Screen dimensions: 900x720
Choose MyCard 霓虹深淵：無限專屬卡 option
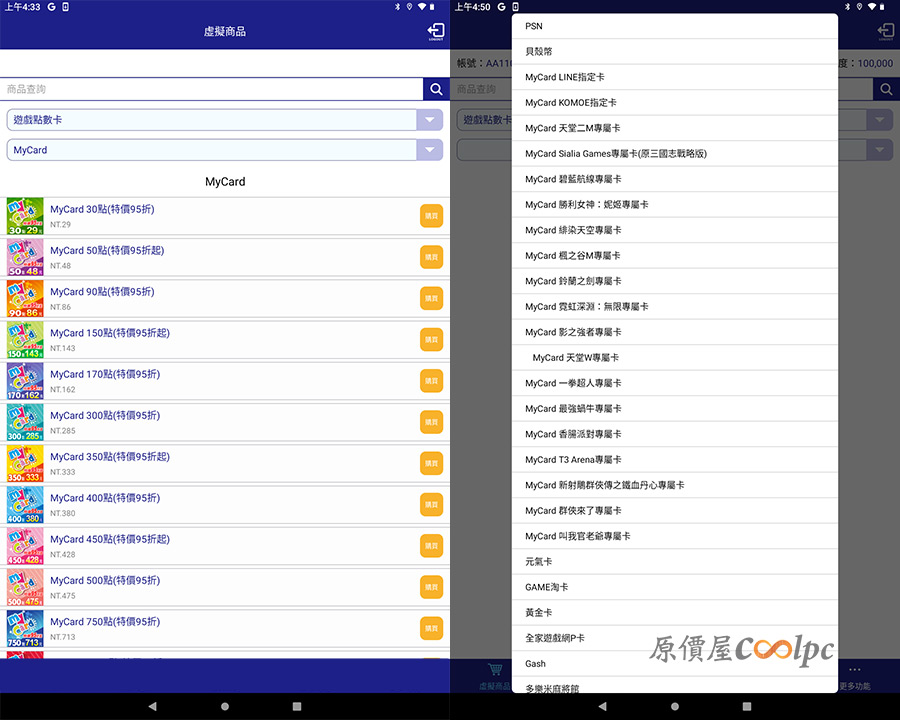tap(674, 307)
